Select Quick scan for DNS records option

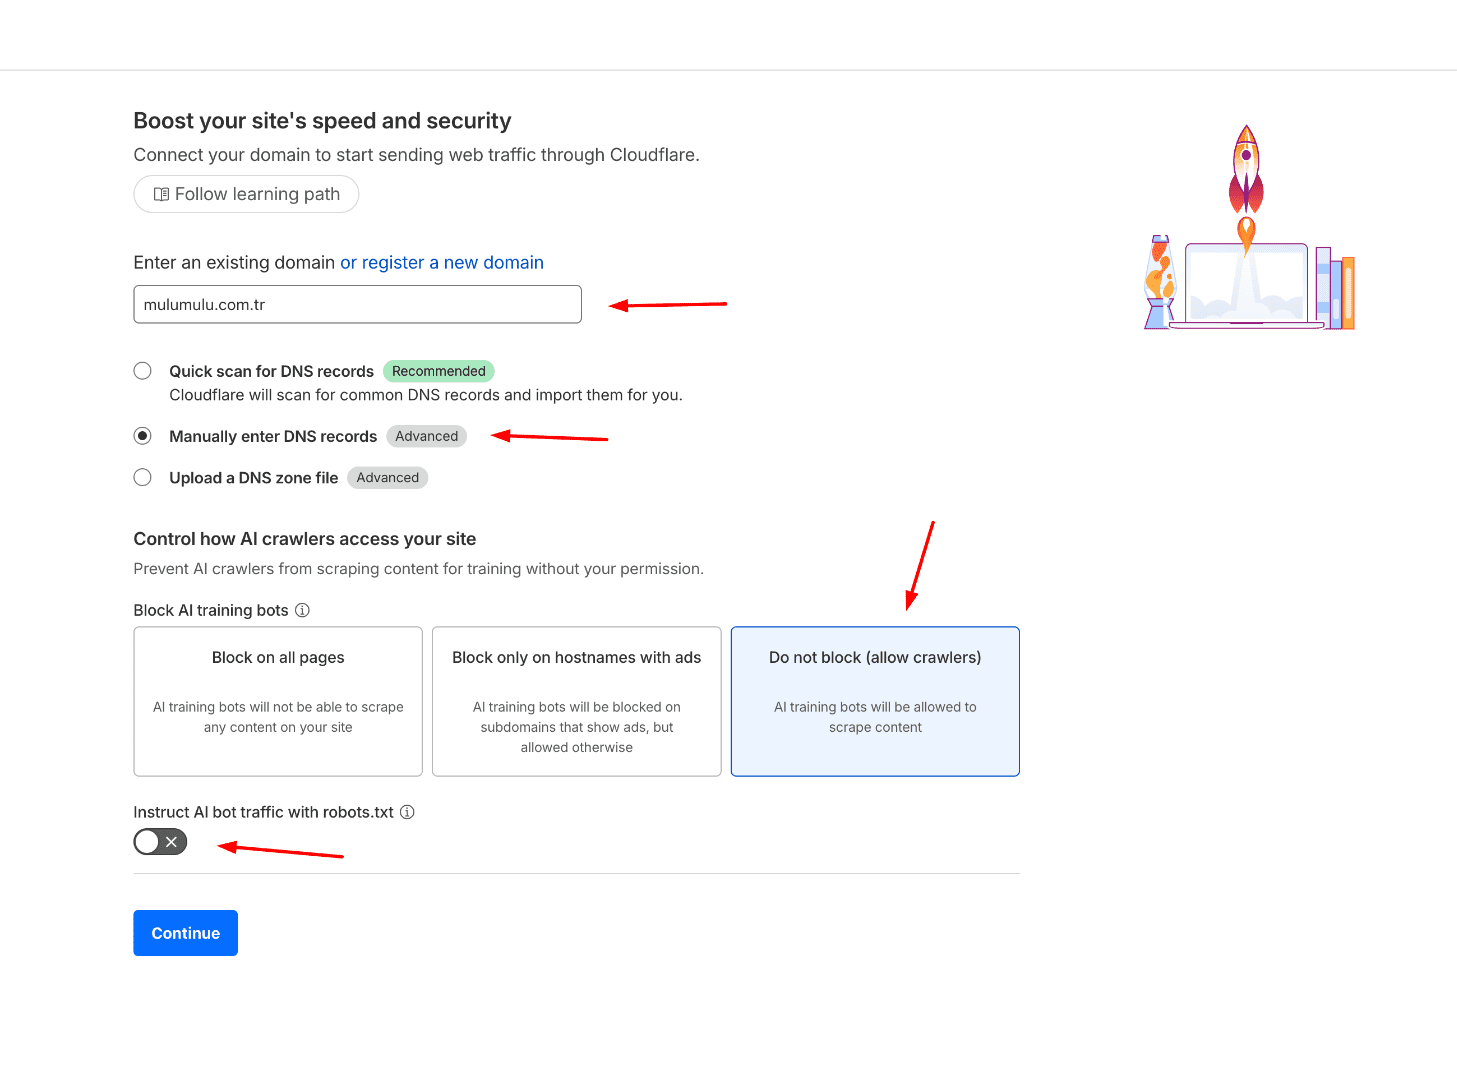click(x=143, y=371)
